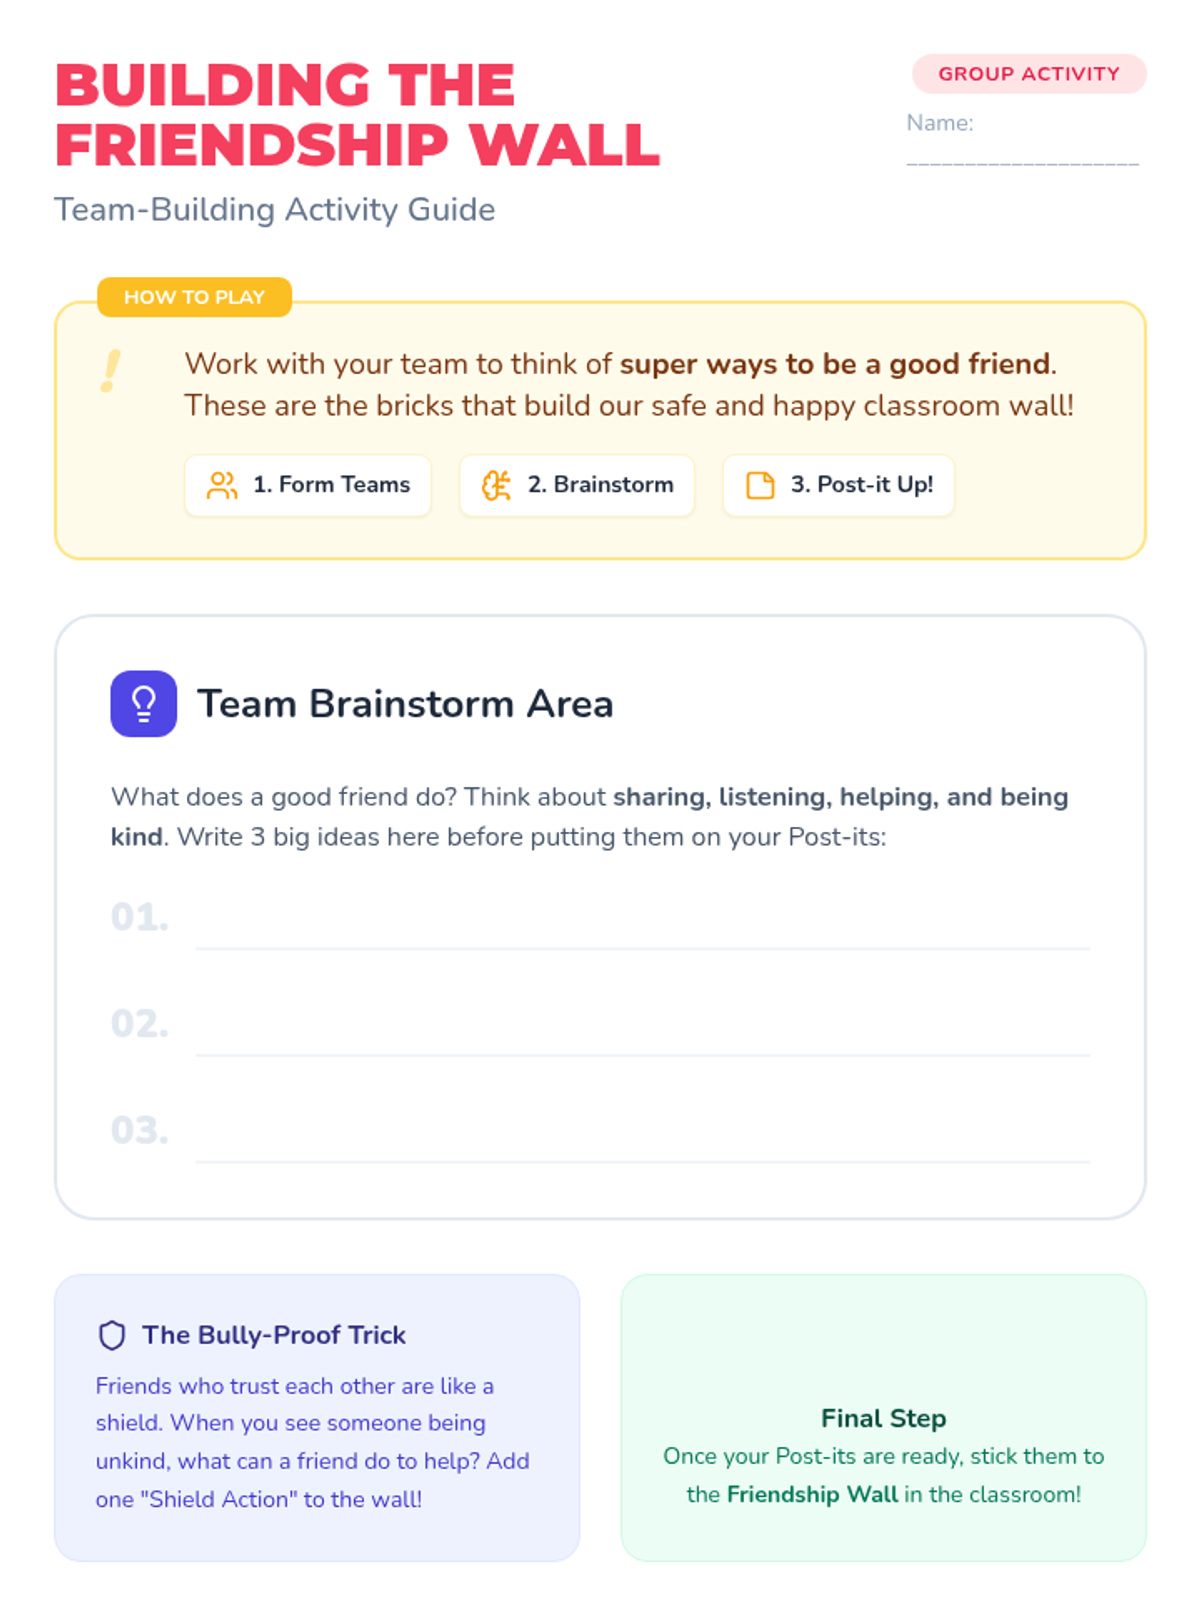Click the 1. Form Teams step chip
Image resolution: width=1200 pixels, height=1600 pixels.
[x=308, y=485]
